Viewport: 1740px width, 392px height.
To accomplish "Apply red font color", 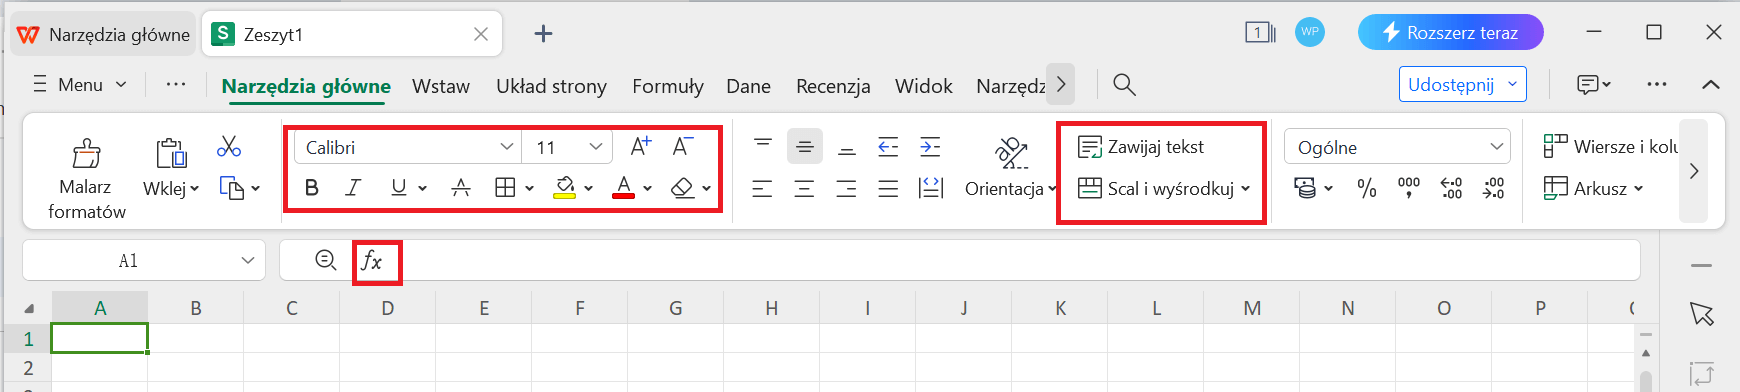I will 624,188.
